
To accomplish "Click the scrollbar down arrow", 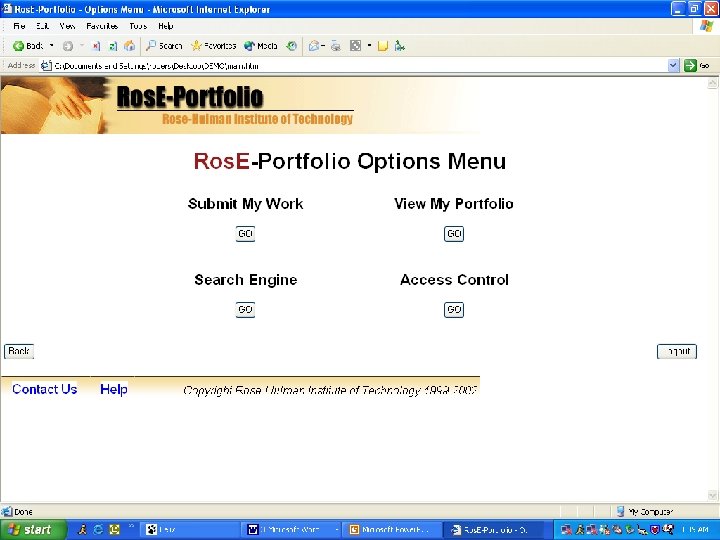I will 712,495.
